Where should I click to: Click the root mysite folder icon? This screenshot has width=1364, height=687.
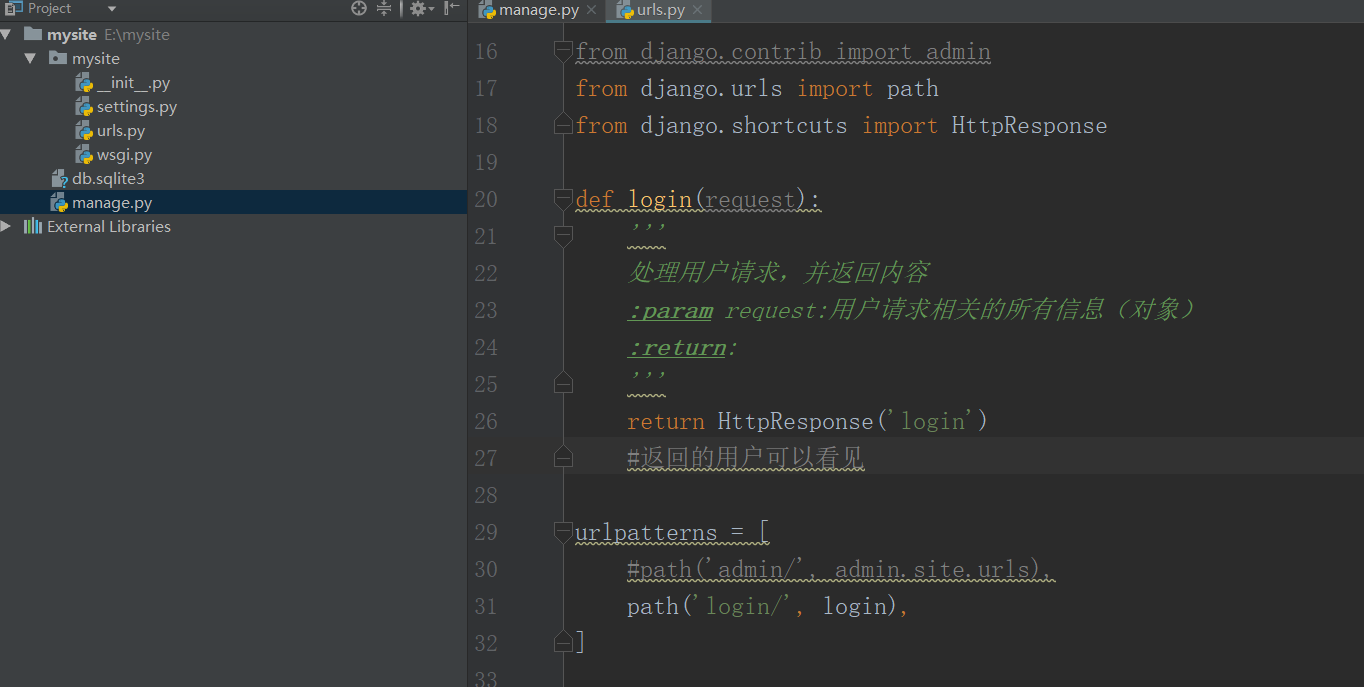(x=33, y=34)
